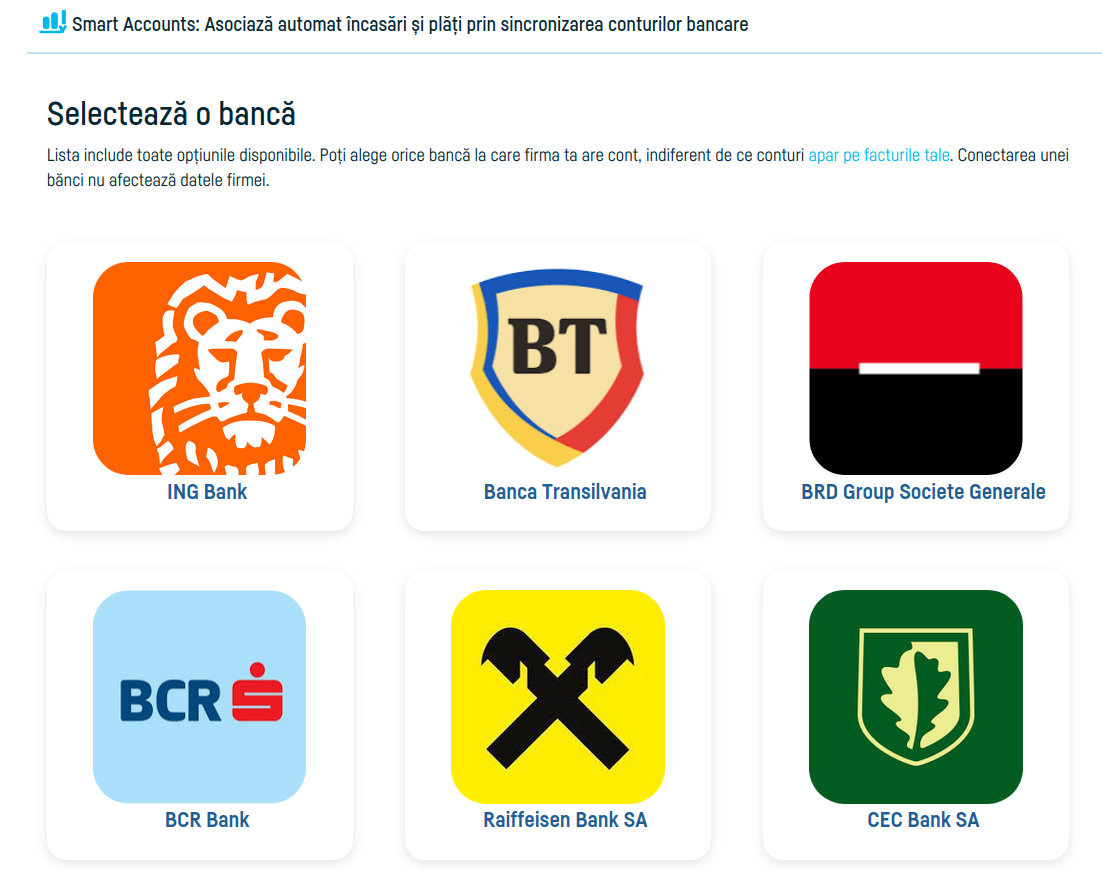This screenshot has height=871, width=1102.
Task: Select the white card tile around the CEC logo
Action: (916, 715)
